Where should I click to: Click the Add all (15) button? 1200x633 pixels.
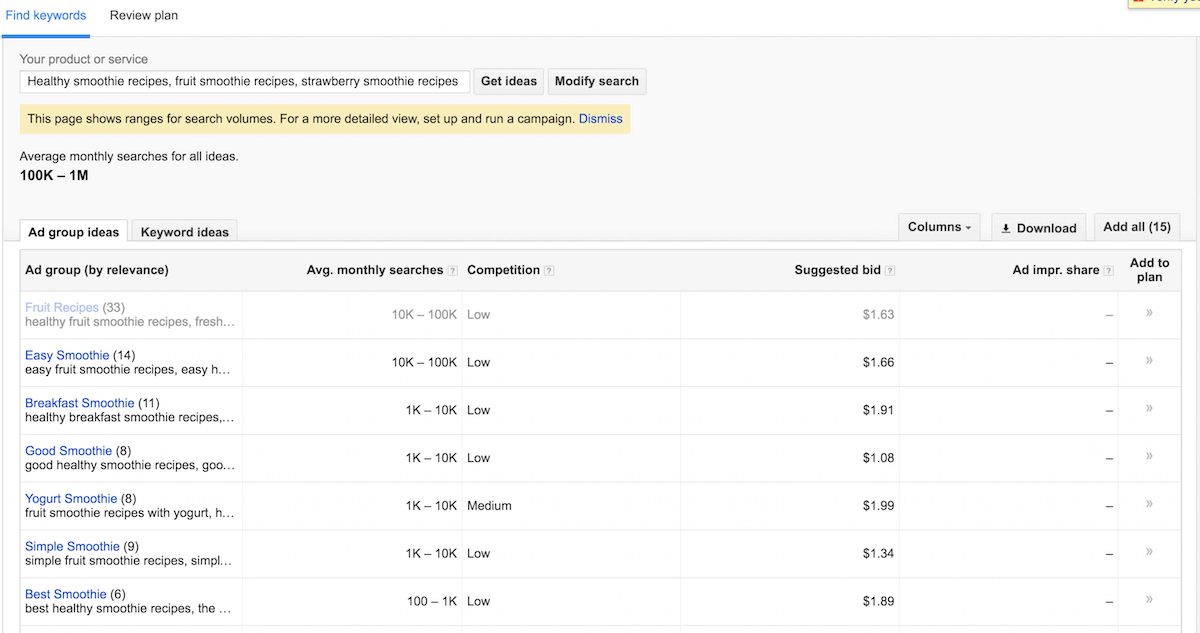pyautogui.click(x=1136, y=227)
